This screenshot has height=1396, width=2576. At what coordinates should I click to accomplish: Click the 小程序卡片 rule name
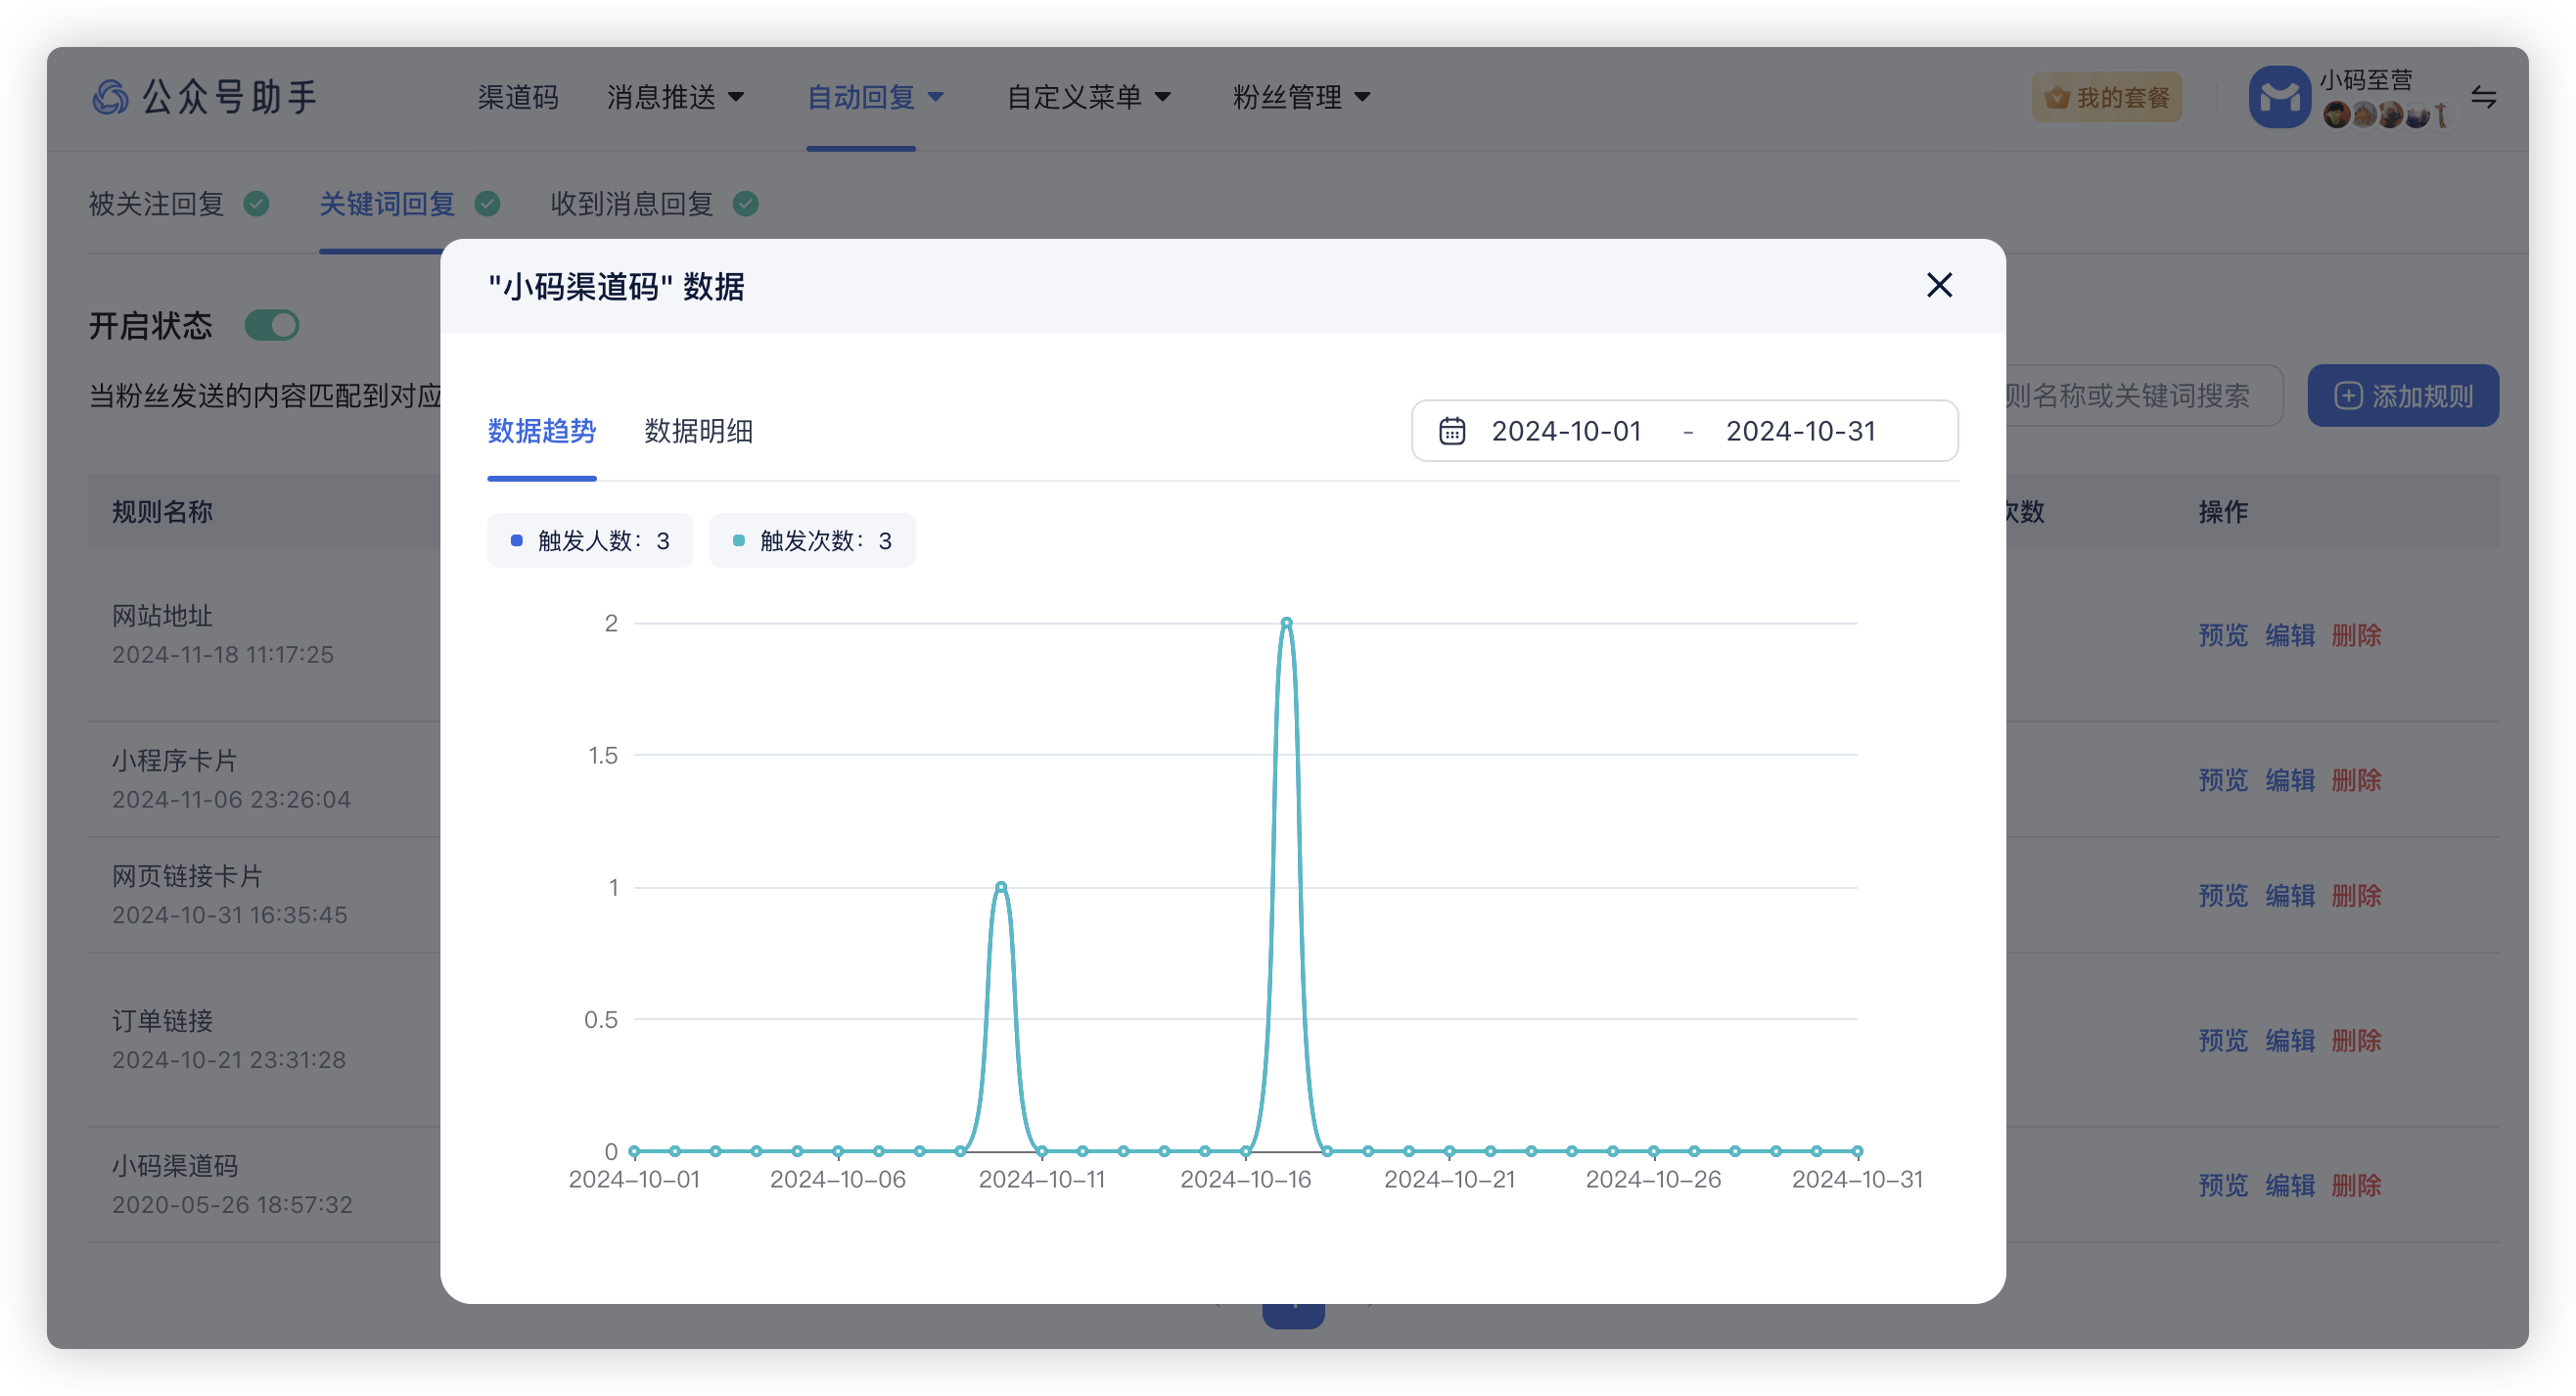[x=174, y=760]
